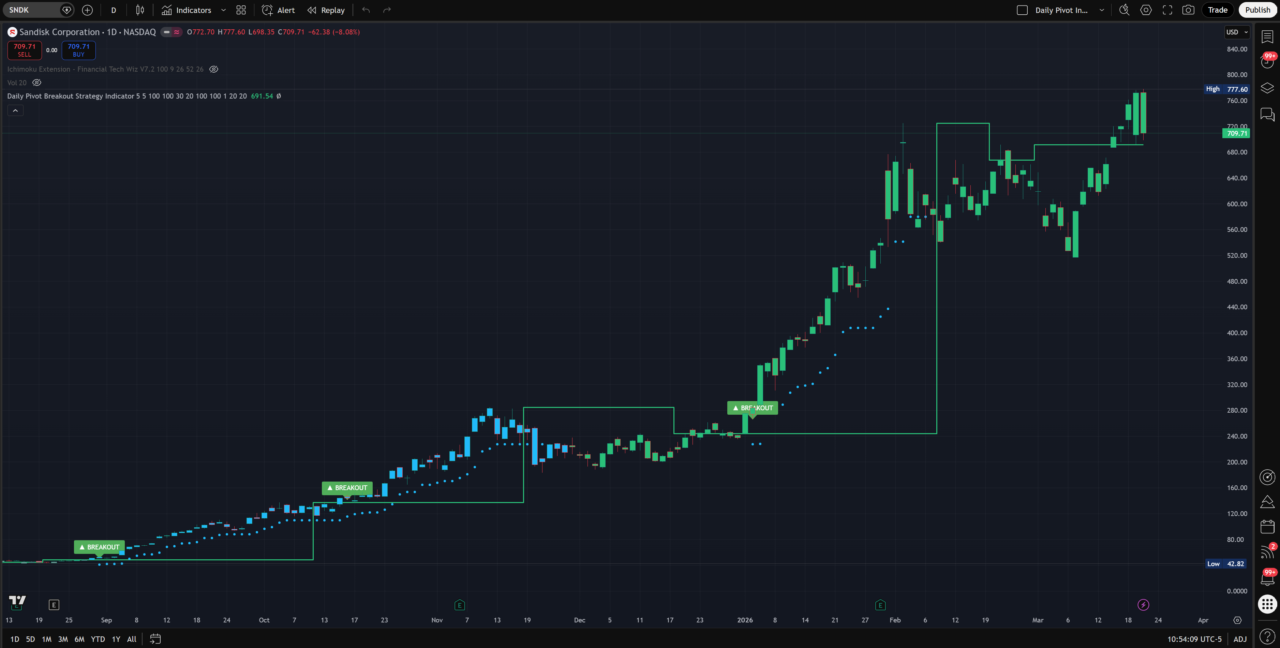Open indicator templates grid icon
Image resolution: width=1280 pixels, height=648 pixels.
pyautogui.click(x=240, y=9)
